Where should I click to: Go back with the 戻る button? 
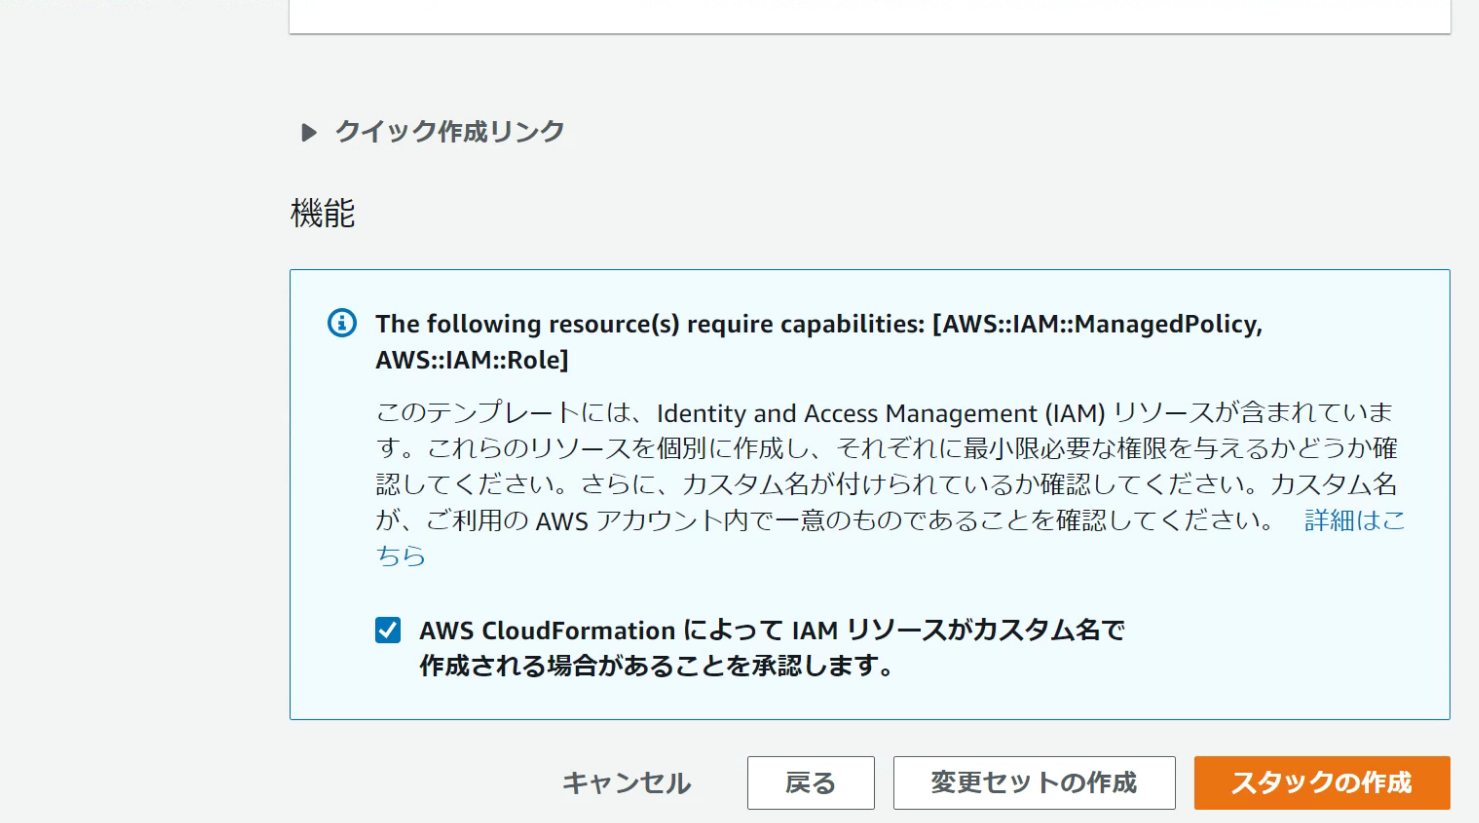pos(810,782)
